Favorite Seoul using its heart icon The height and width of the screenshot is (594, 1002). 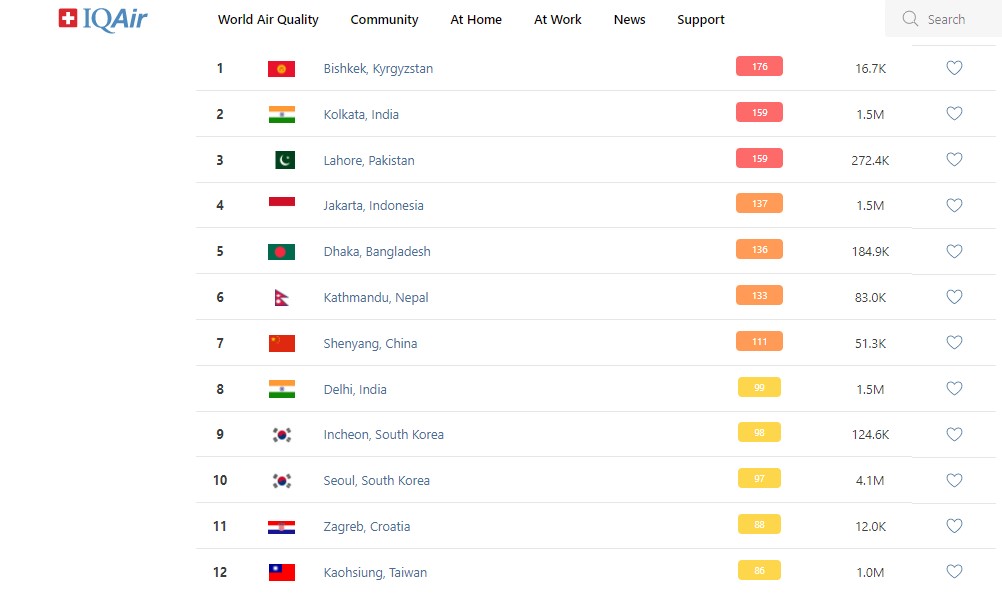pos(954,480)
